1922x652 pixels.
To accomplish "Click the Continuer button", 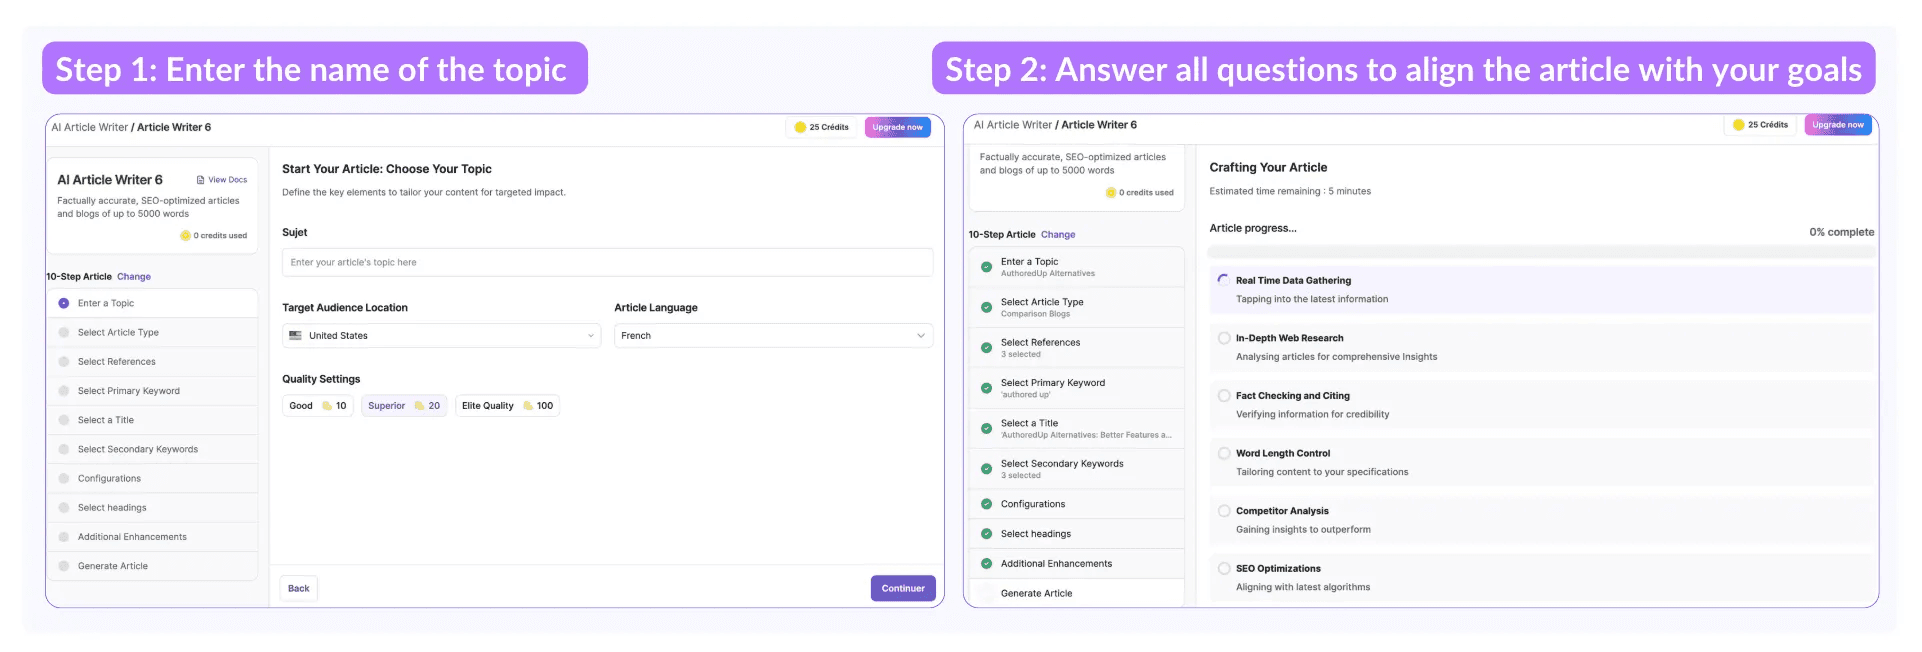I will 903,589.
